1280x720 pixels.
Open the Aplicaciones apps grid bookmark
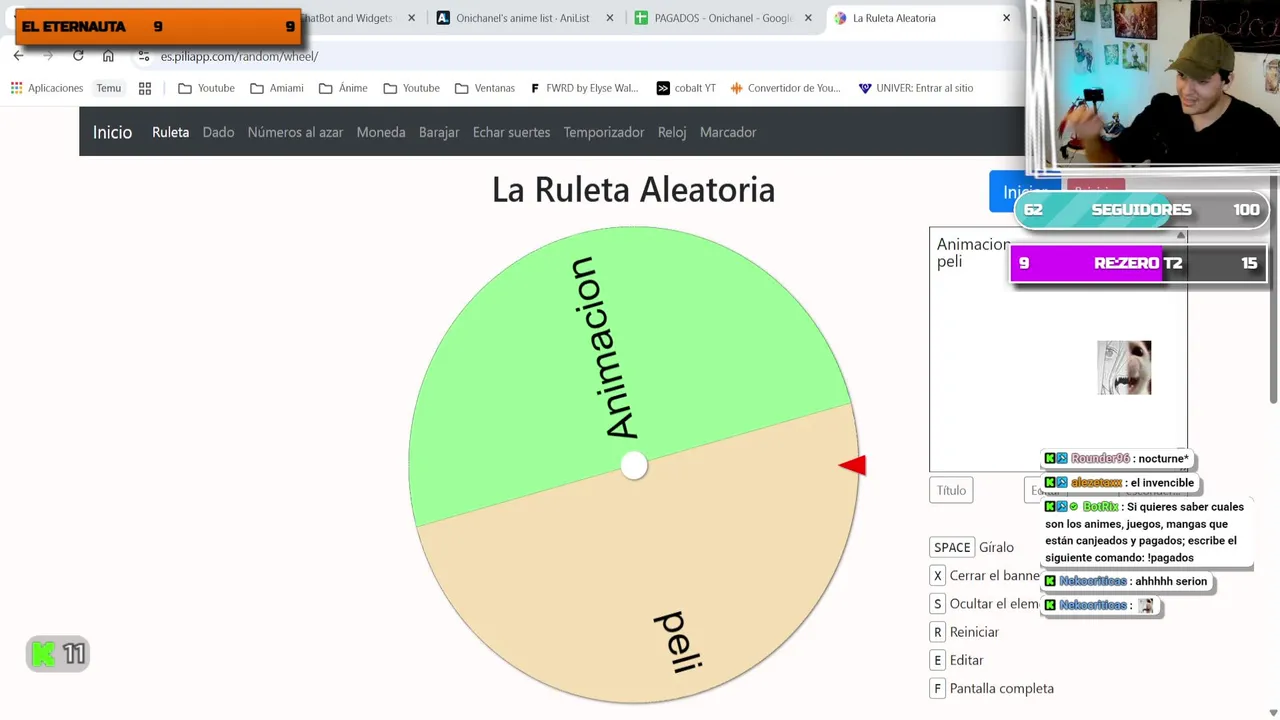[47, 88]
